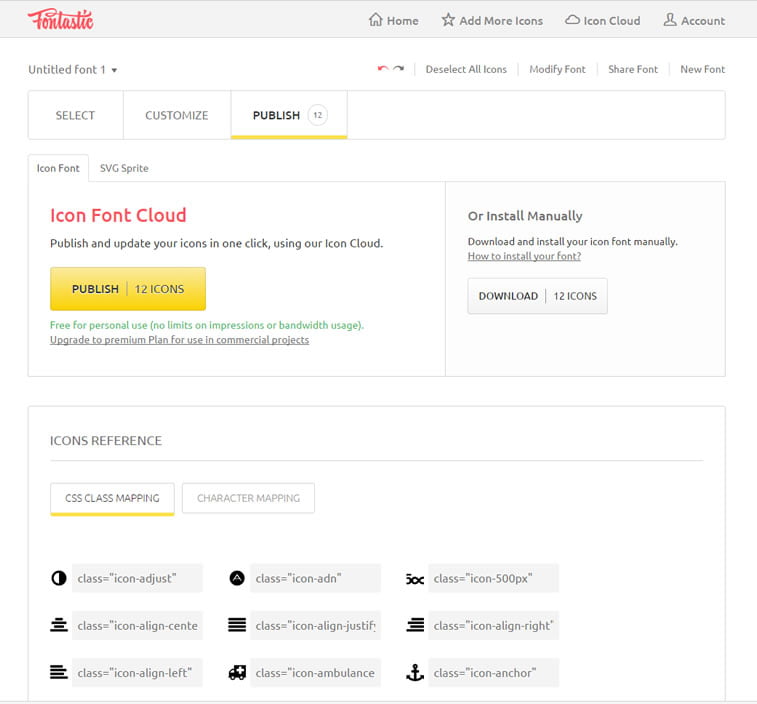Select the SVG Sprite sub-tab
The width and height of the screenshot is (757, 704).
click(124, 168)
